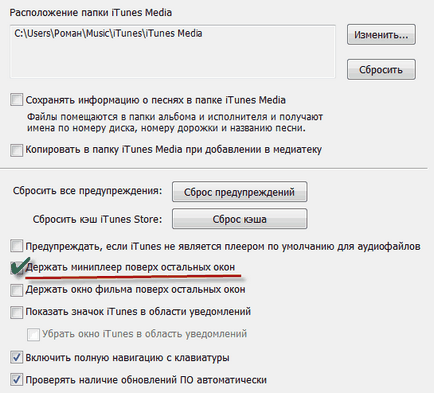Select the iTunes Media folder path field
Viewport: 434px width, 393px height.
(x=173, y=51)
